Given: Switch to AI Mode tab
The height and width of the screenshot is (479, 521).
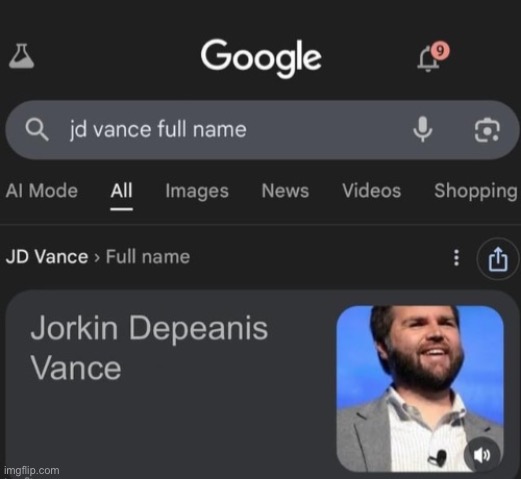Looking at the screenshot, I should (x=42, y=191).
